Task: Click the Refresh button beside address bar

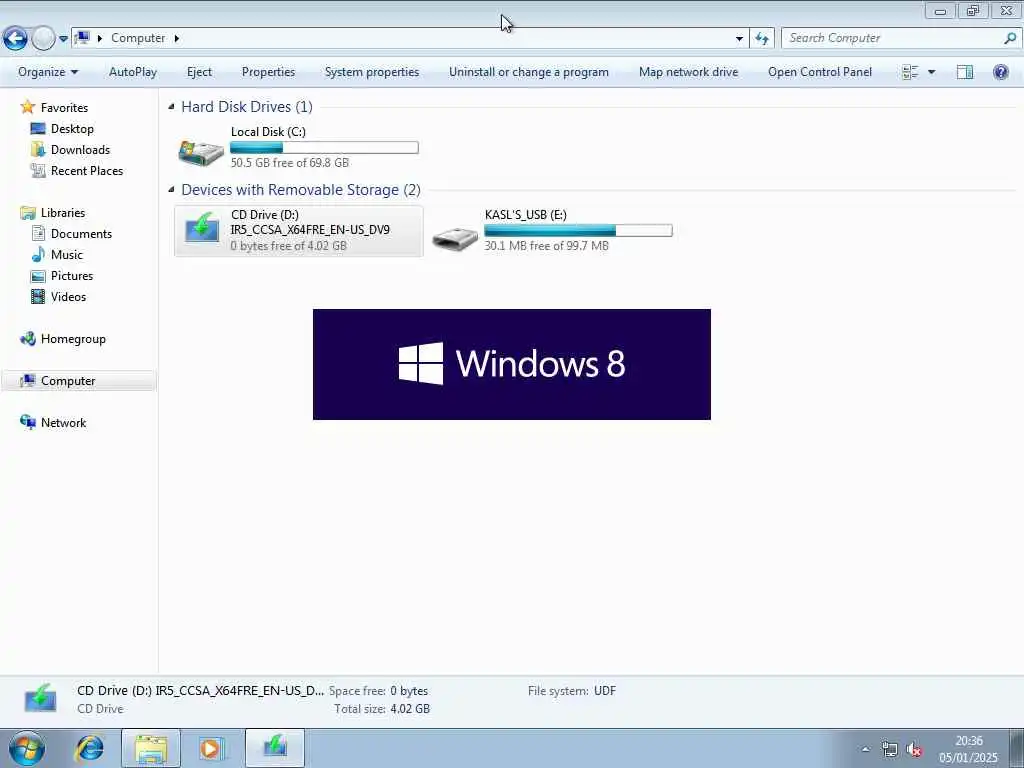Action: tap(761, 39)
